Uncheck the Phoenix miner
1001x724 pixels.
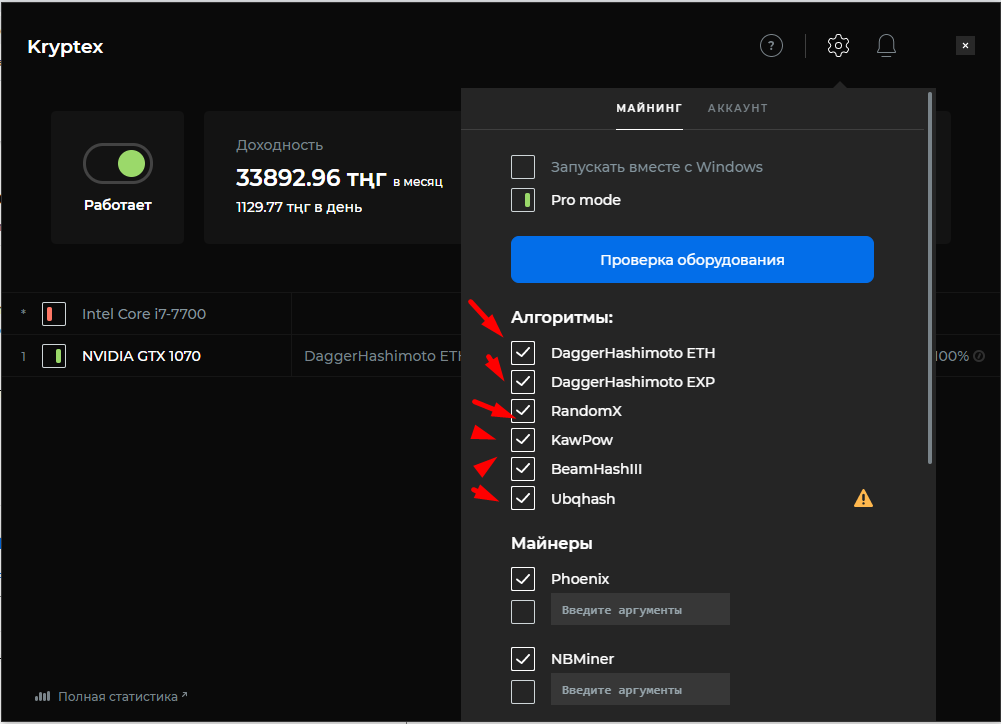point(523,578)
